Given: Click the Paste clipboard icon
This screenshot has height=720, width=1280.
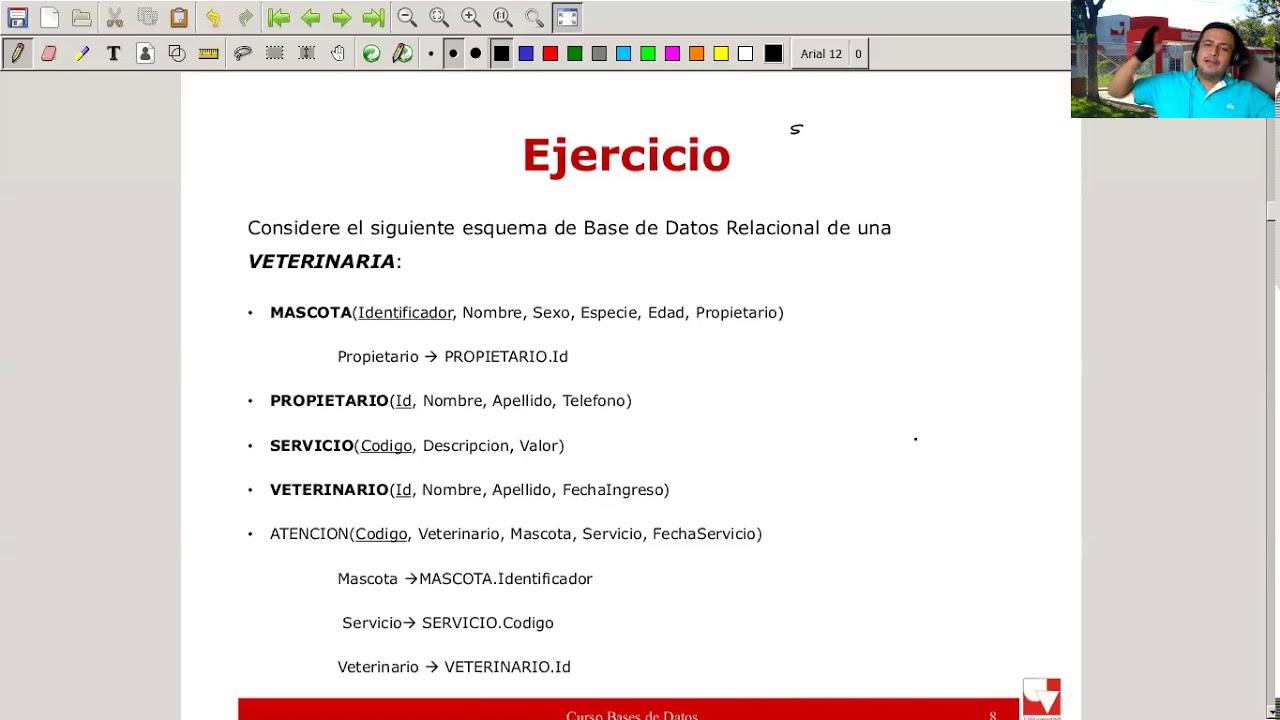Looking at the screenshot, I should tap(179, 18).
